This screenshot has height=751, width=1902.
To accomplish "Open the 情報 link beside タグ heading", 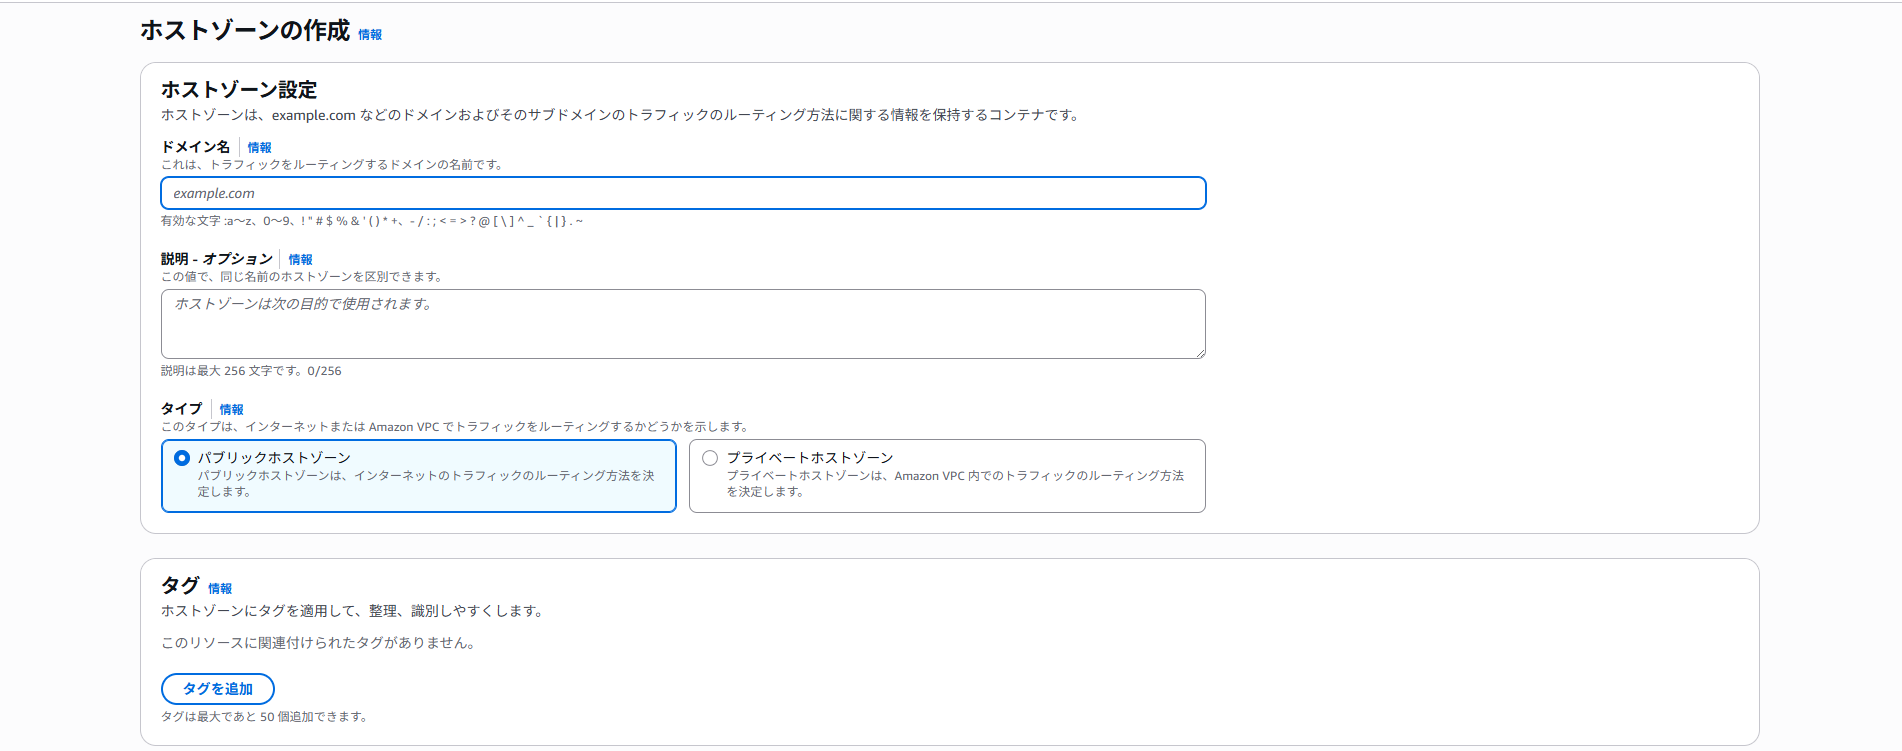I will 220,588.
